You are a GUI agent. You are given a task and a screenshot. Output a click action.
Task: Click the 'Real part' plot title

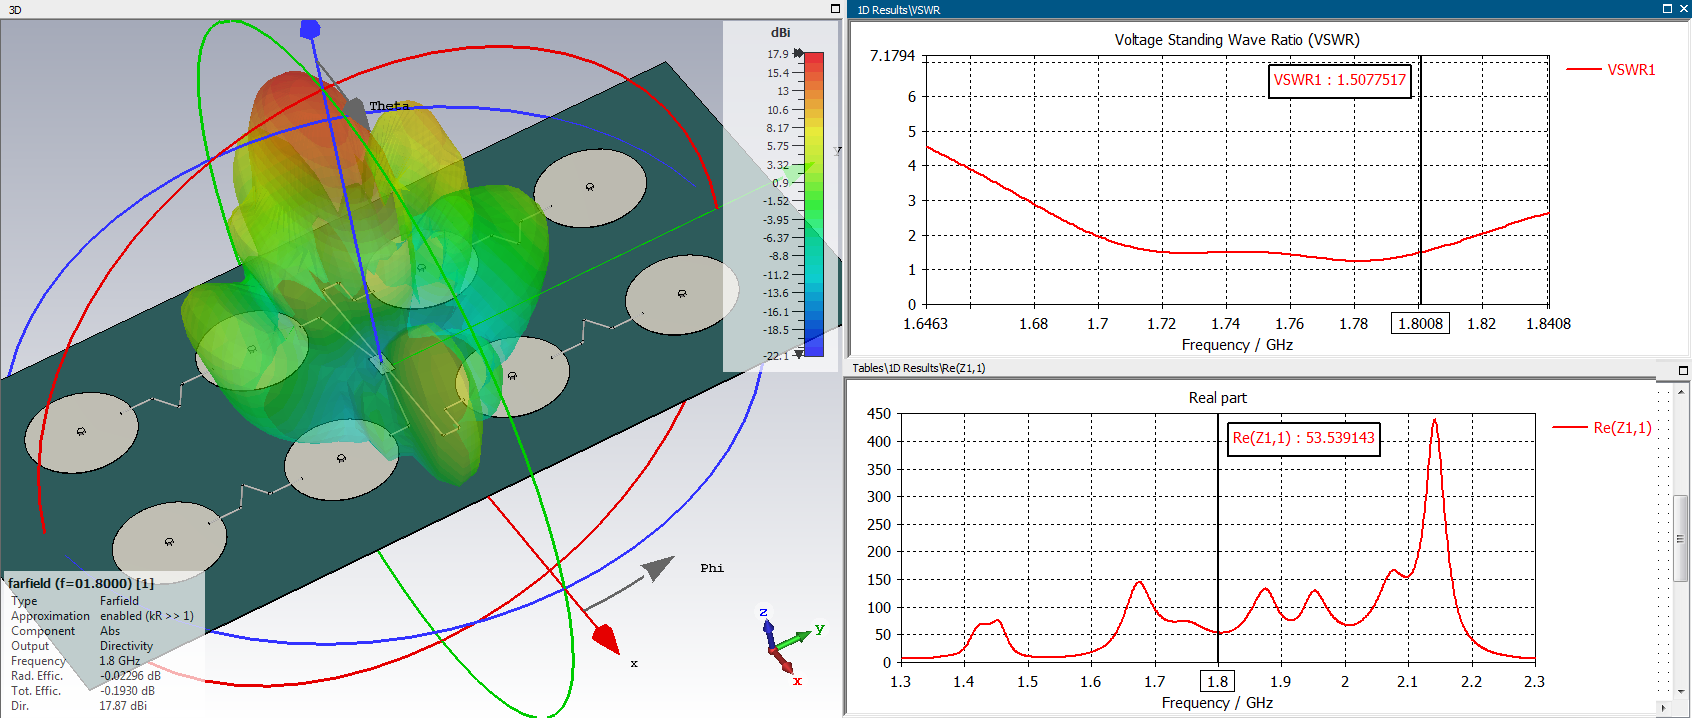click(1217, 398)
